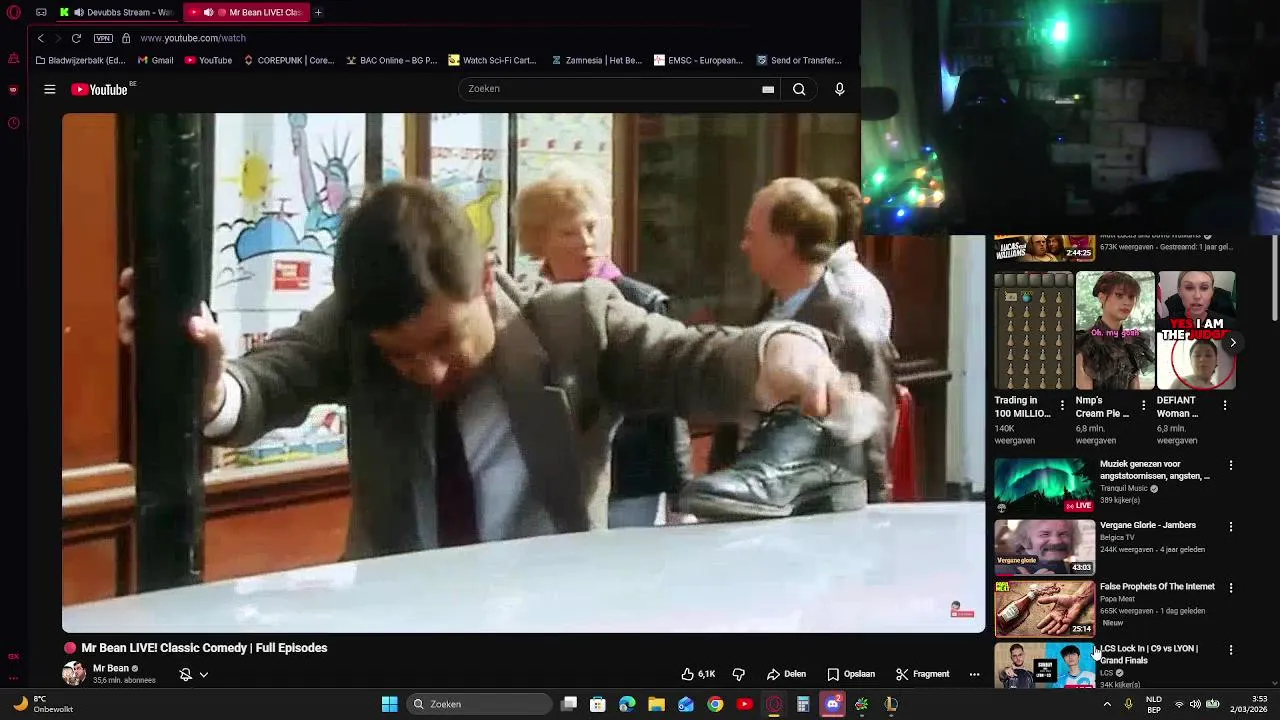Open the Windows Start menu

(x=390, y=704)
